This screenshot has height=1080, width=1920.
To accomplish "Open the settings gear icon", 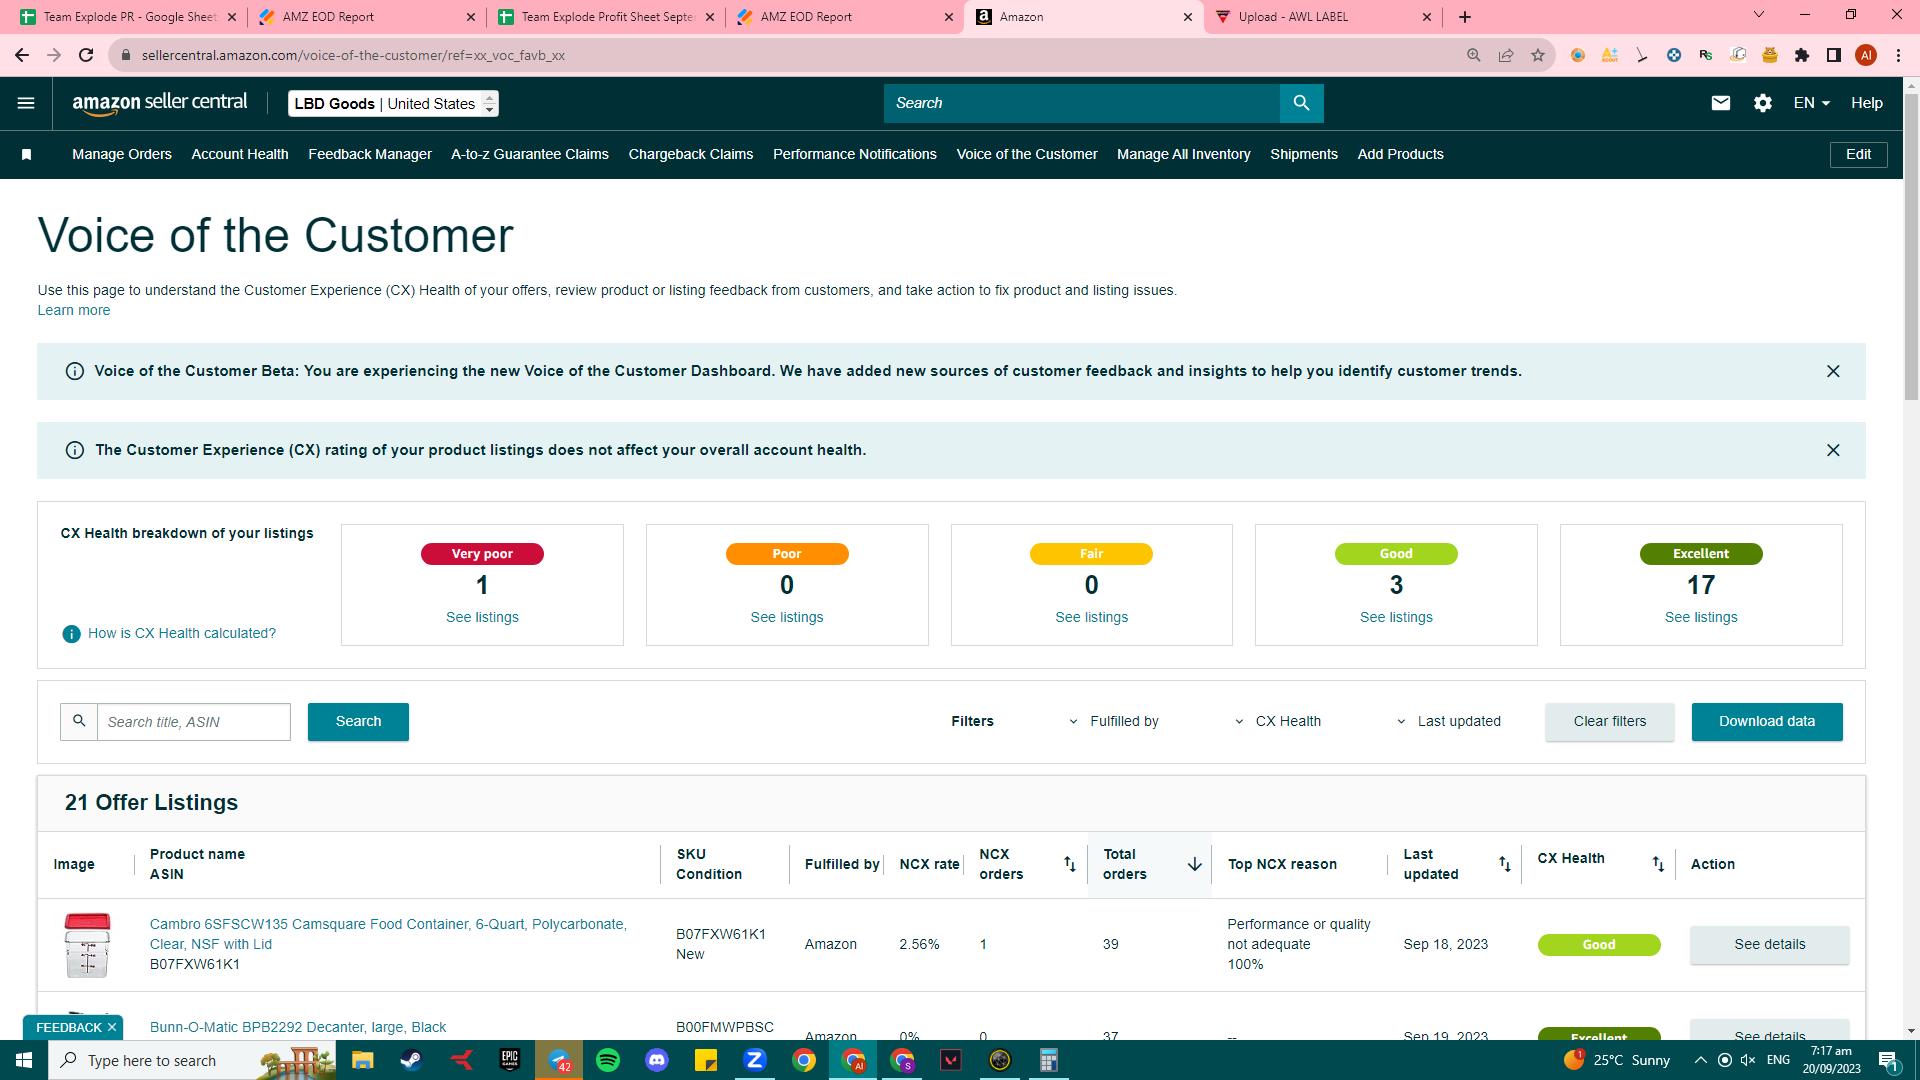I will 1763,103.
